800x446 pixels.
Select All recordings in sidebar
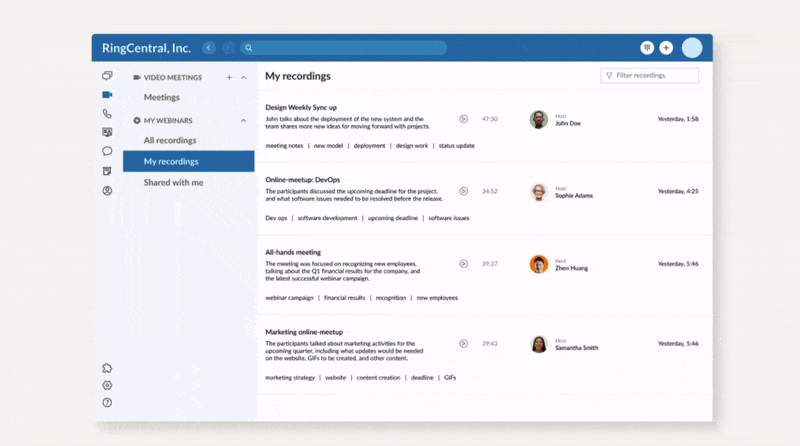170,140
